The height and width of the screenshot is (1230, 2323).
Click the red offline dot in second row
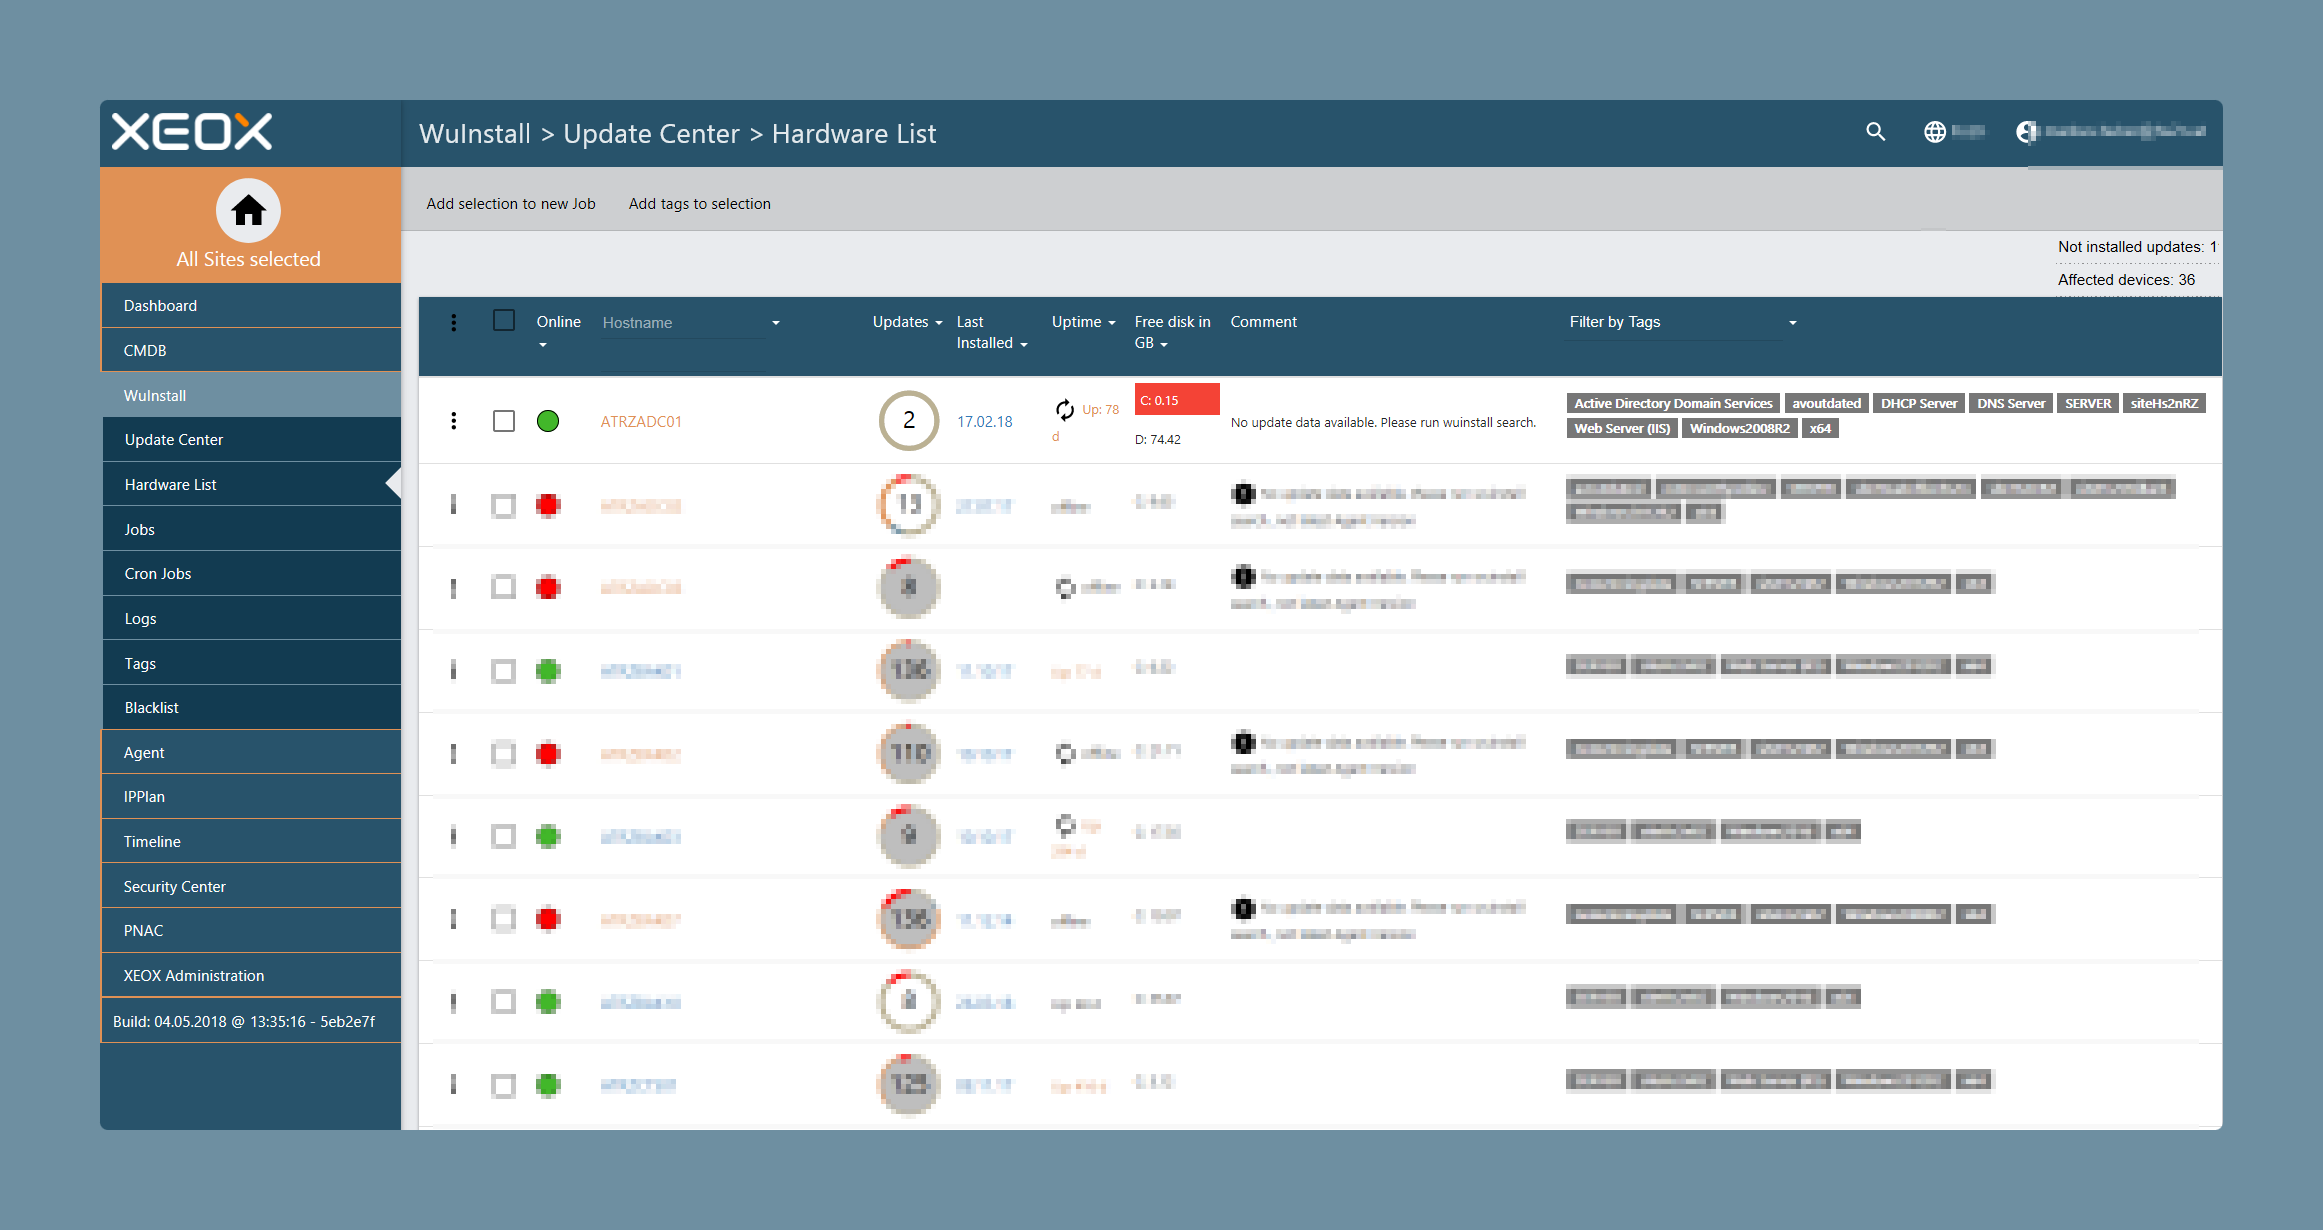(x=548, y=505)
